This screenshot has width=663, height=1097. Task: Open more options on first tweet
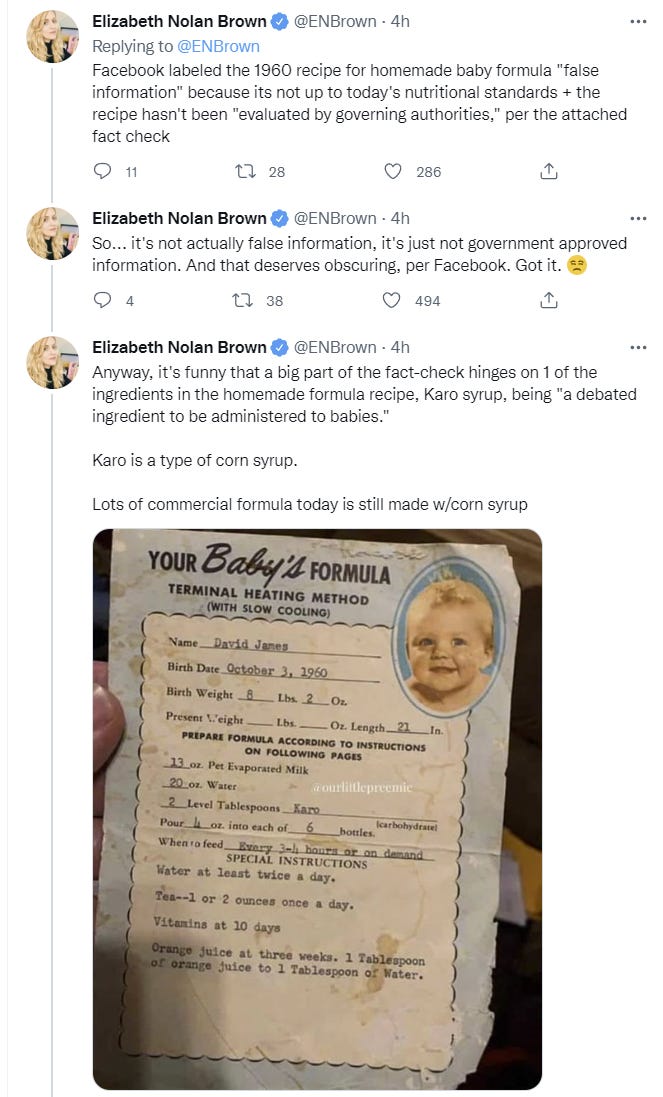638,21
